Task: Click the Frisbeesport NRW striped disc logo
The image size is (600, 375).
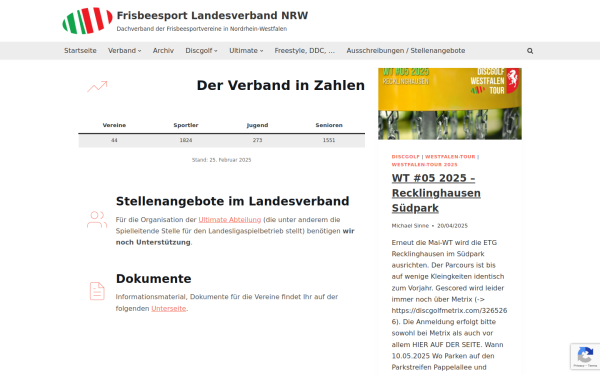Action: (88, 21)
